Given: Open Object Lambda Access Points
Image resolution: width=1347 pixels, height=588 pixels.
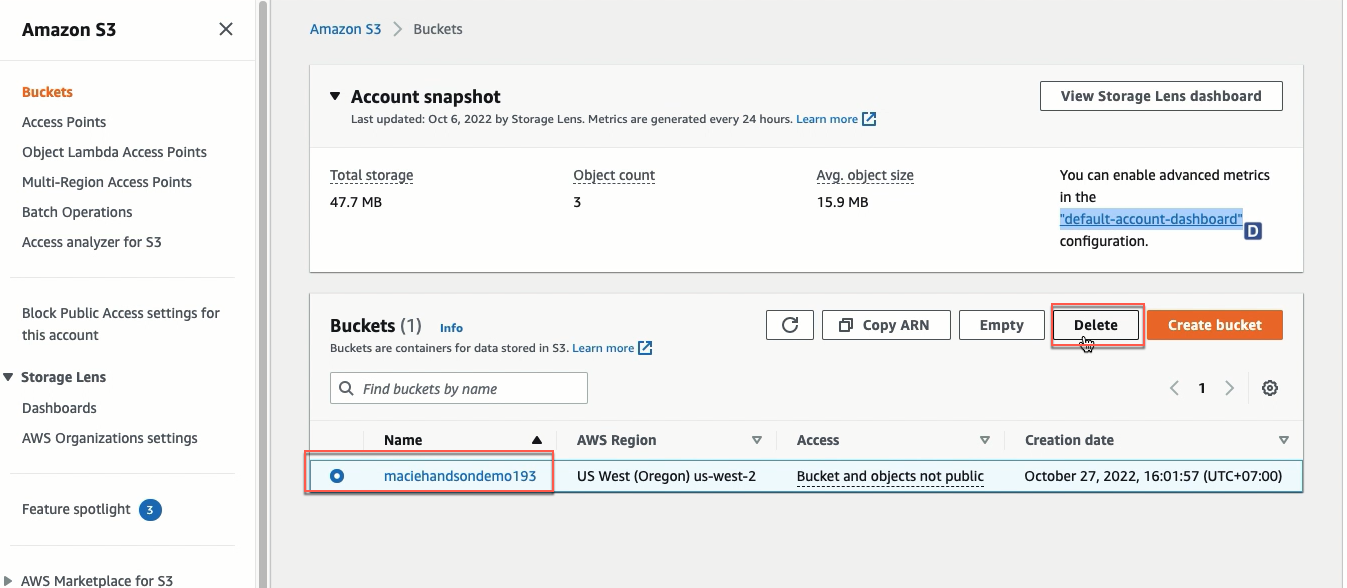Looking at the screenshot, I should pyautogui.click(x=114, y=152).
